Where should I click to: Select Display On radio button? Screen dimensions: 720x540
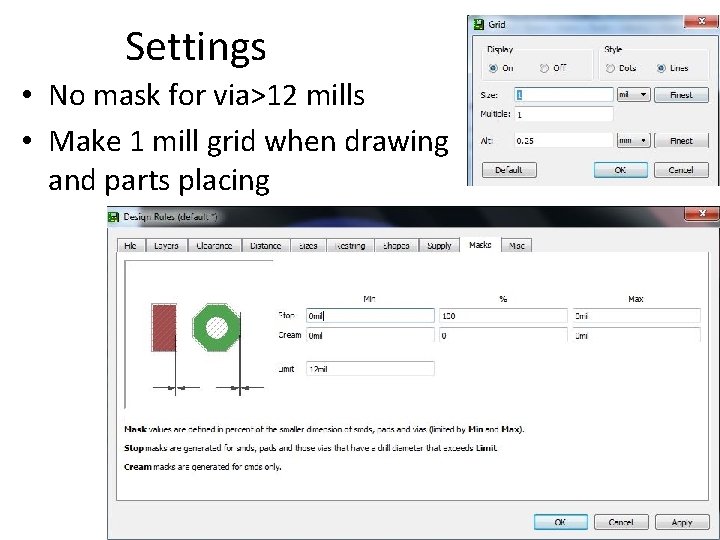coord(493,68)
